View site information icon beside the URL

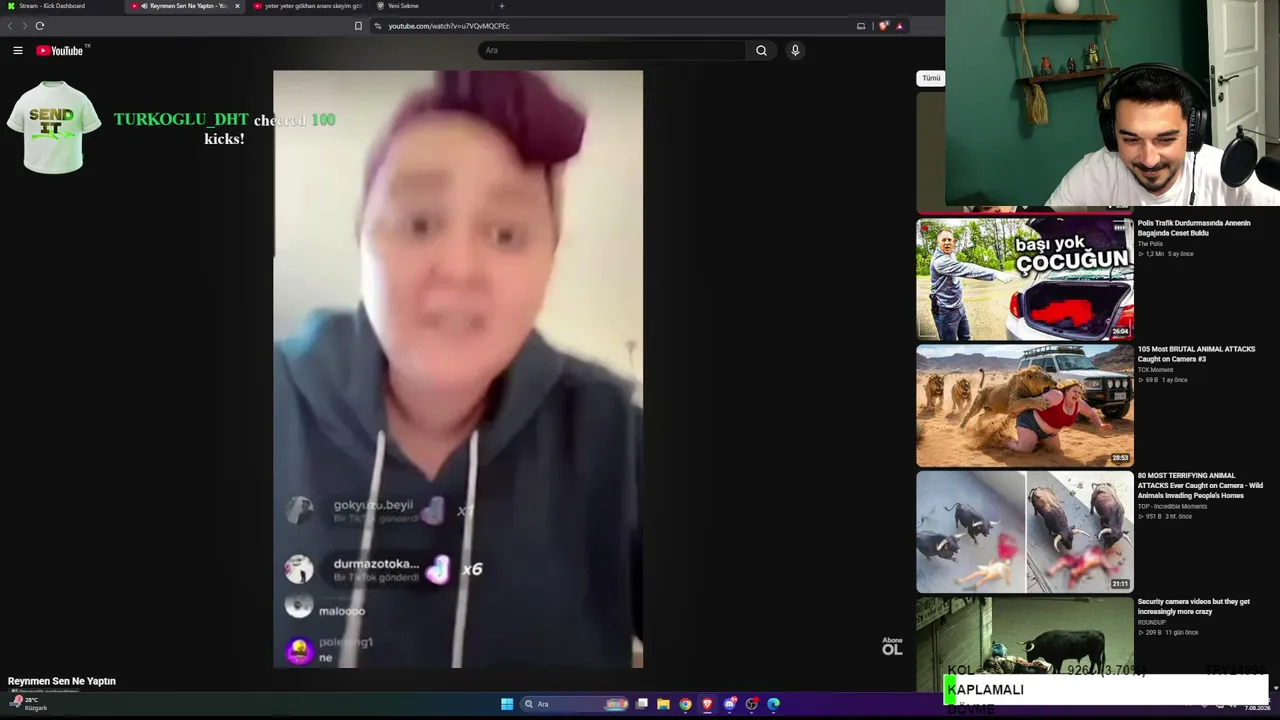tap(378, 26)
